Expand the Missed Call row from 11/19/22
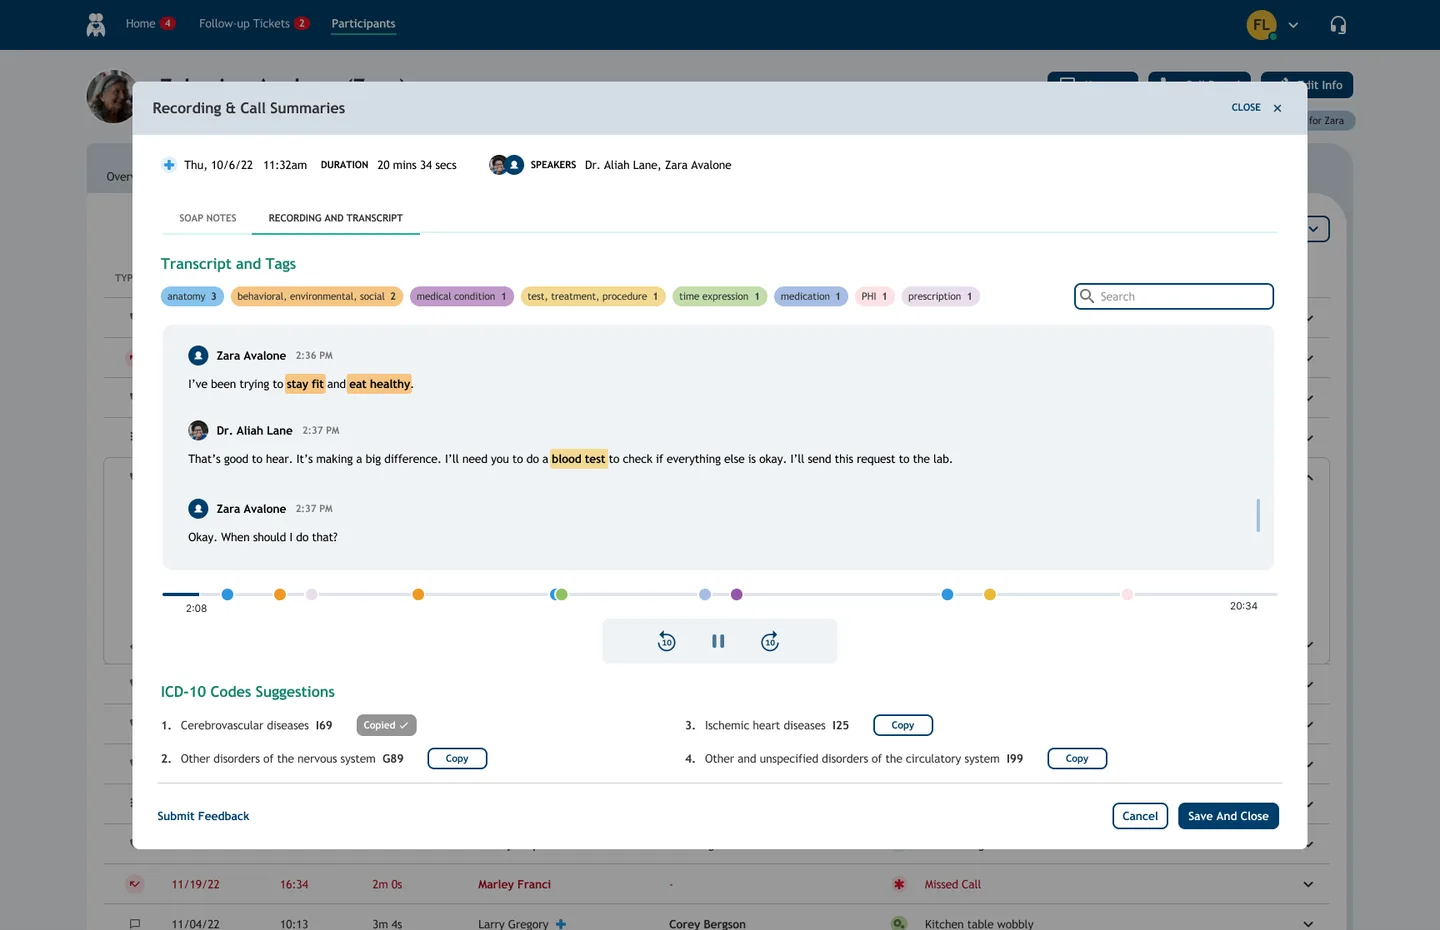The width and height of the screenshot is (1440, 930). 1308,884
